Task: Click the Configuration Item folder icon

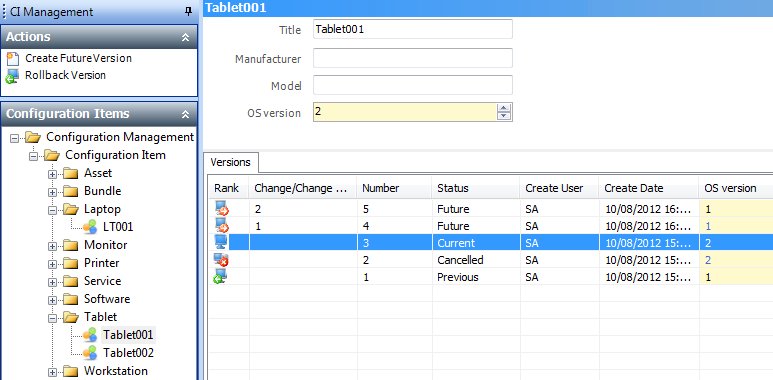Action: coord(52,155)
